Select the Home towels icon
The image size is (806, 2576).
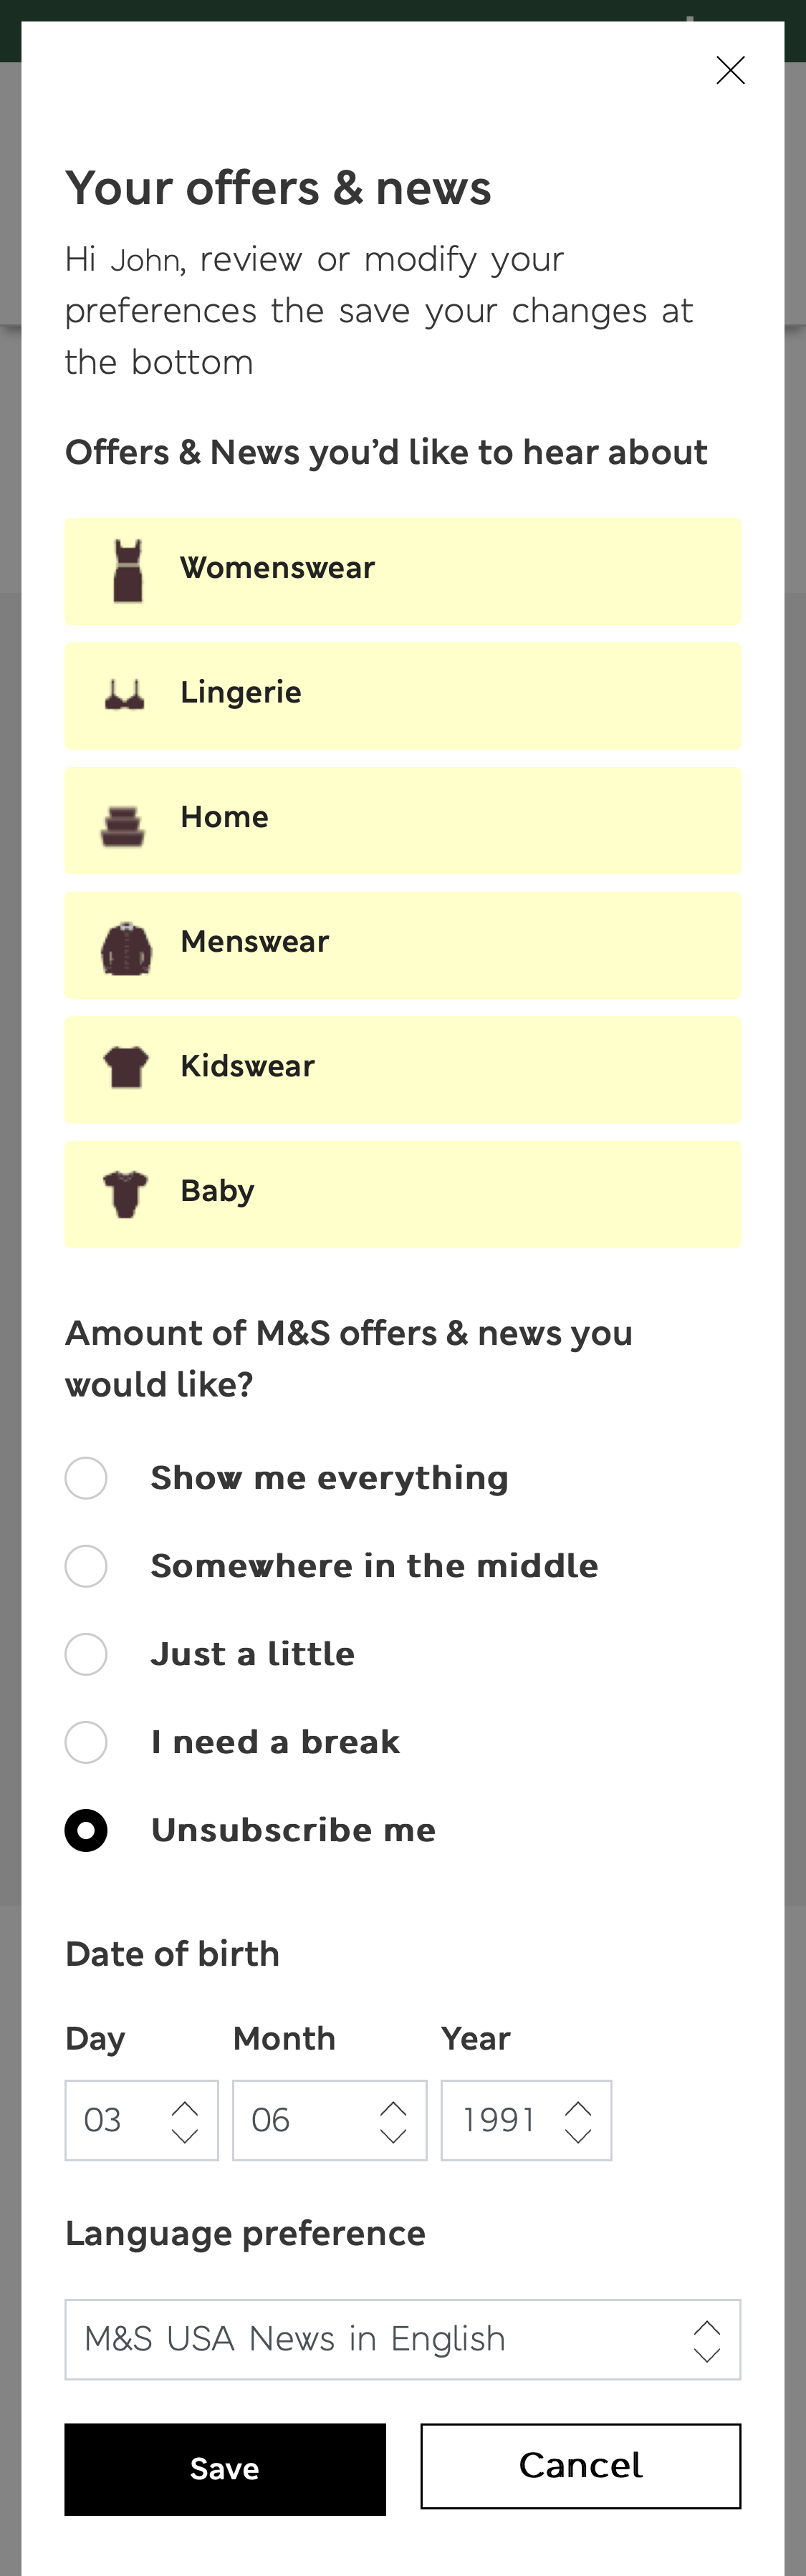tap(124, 820)
